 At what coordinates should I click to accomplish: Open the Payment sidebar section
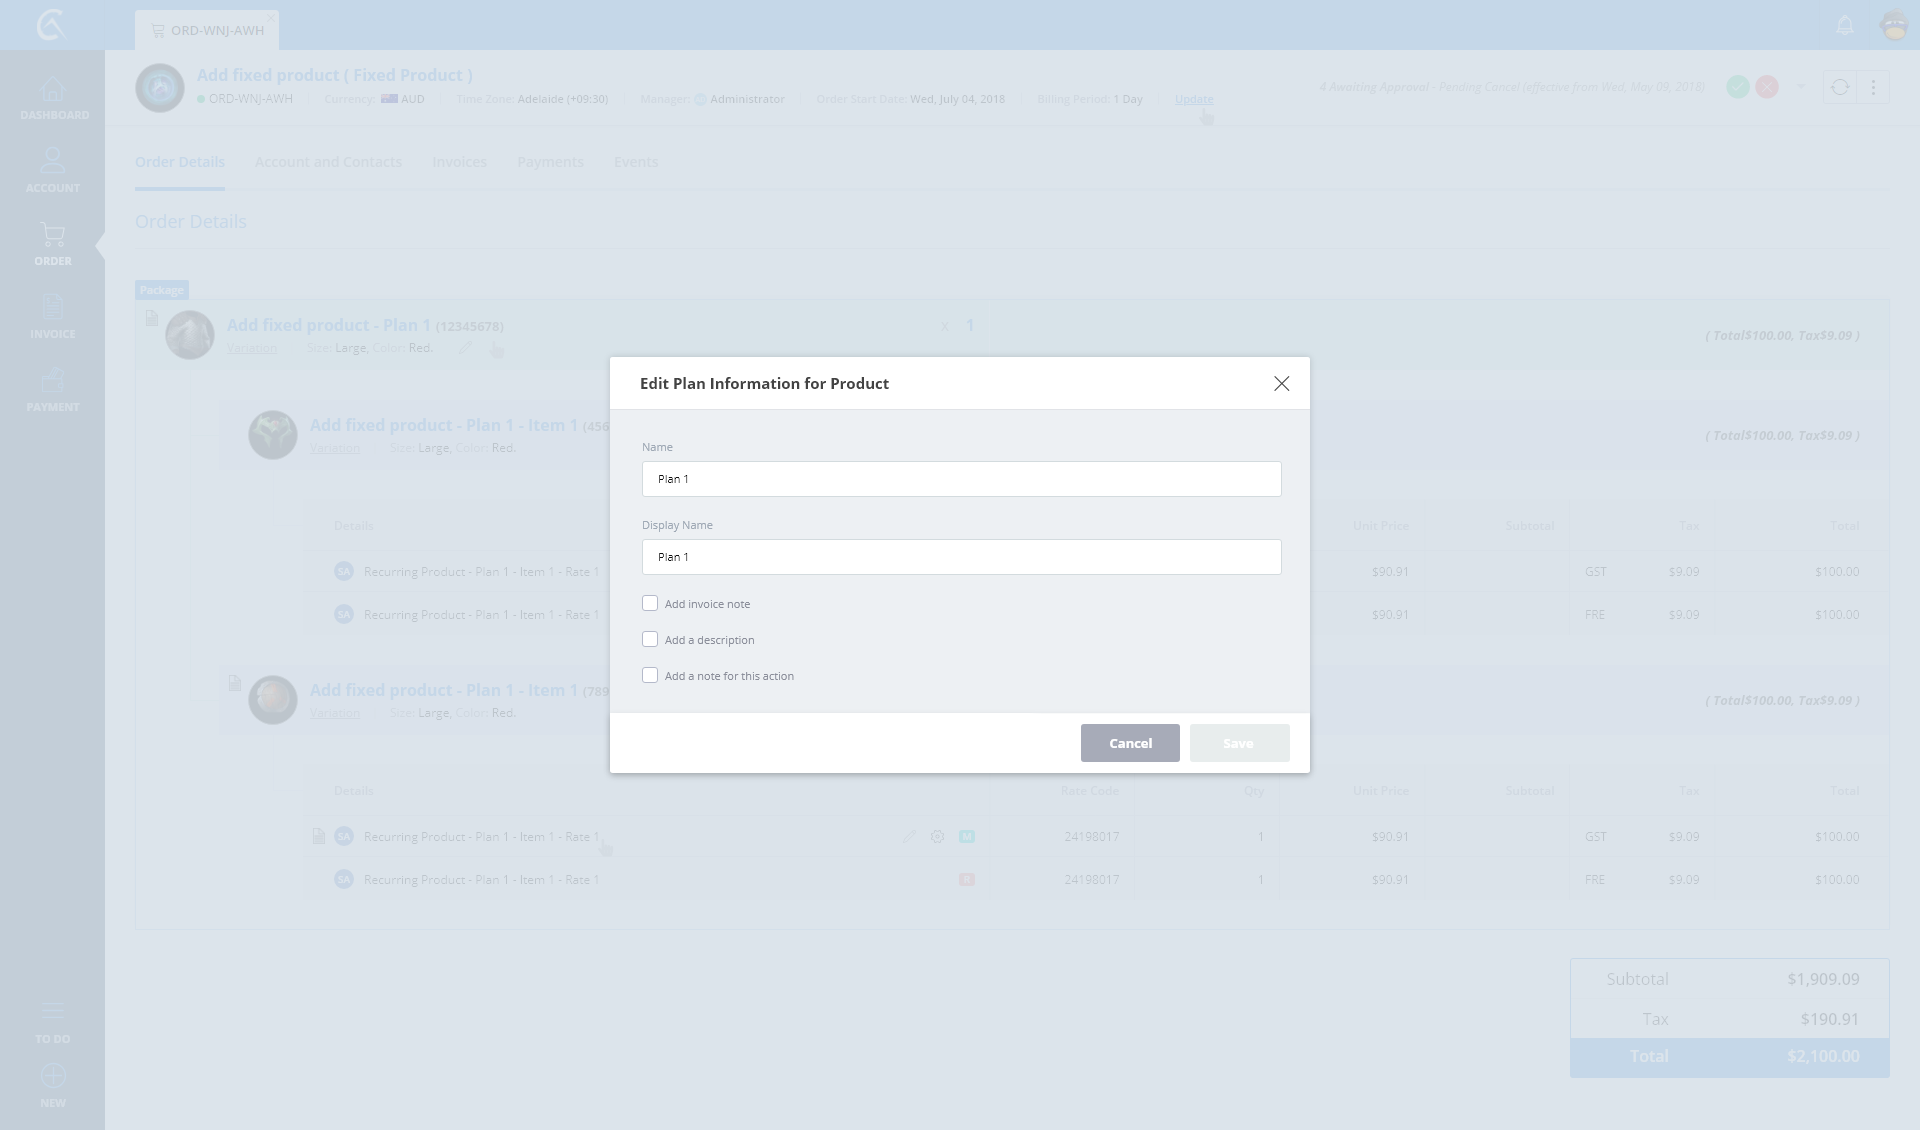[x=53, y=389]
